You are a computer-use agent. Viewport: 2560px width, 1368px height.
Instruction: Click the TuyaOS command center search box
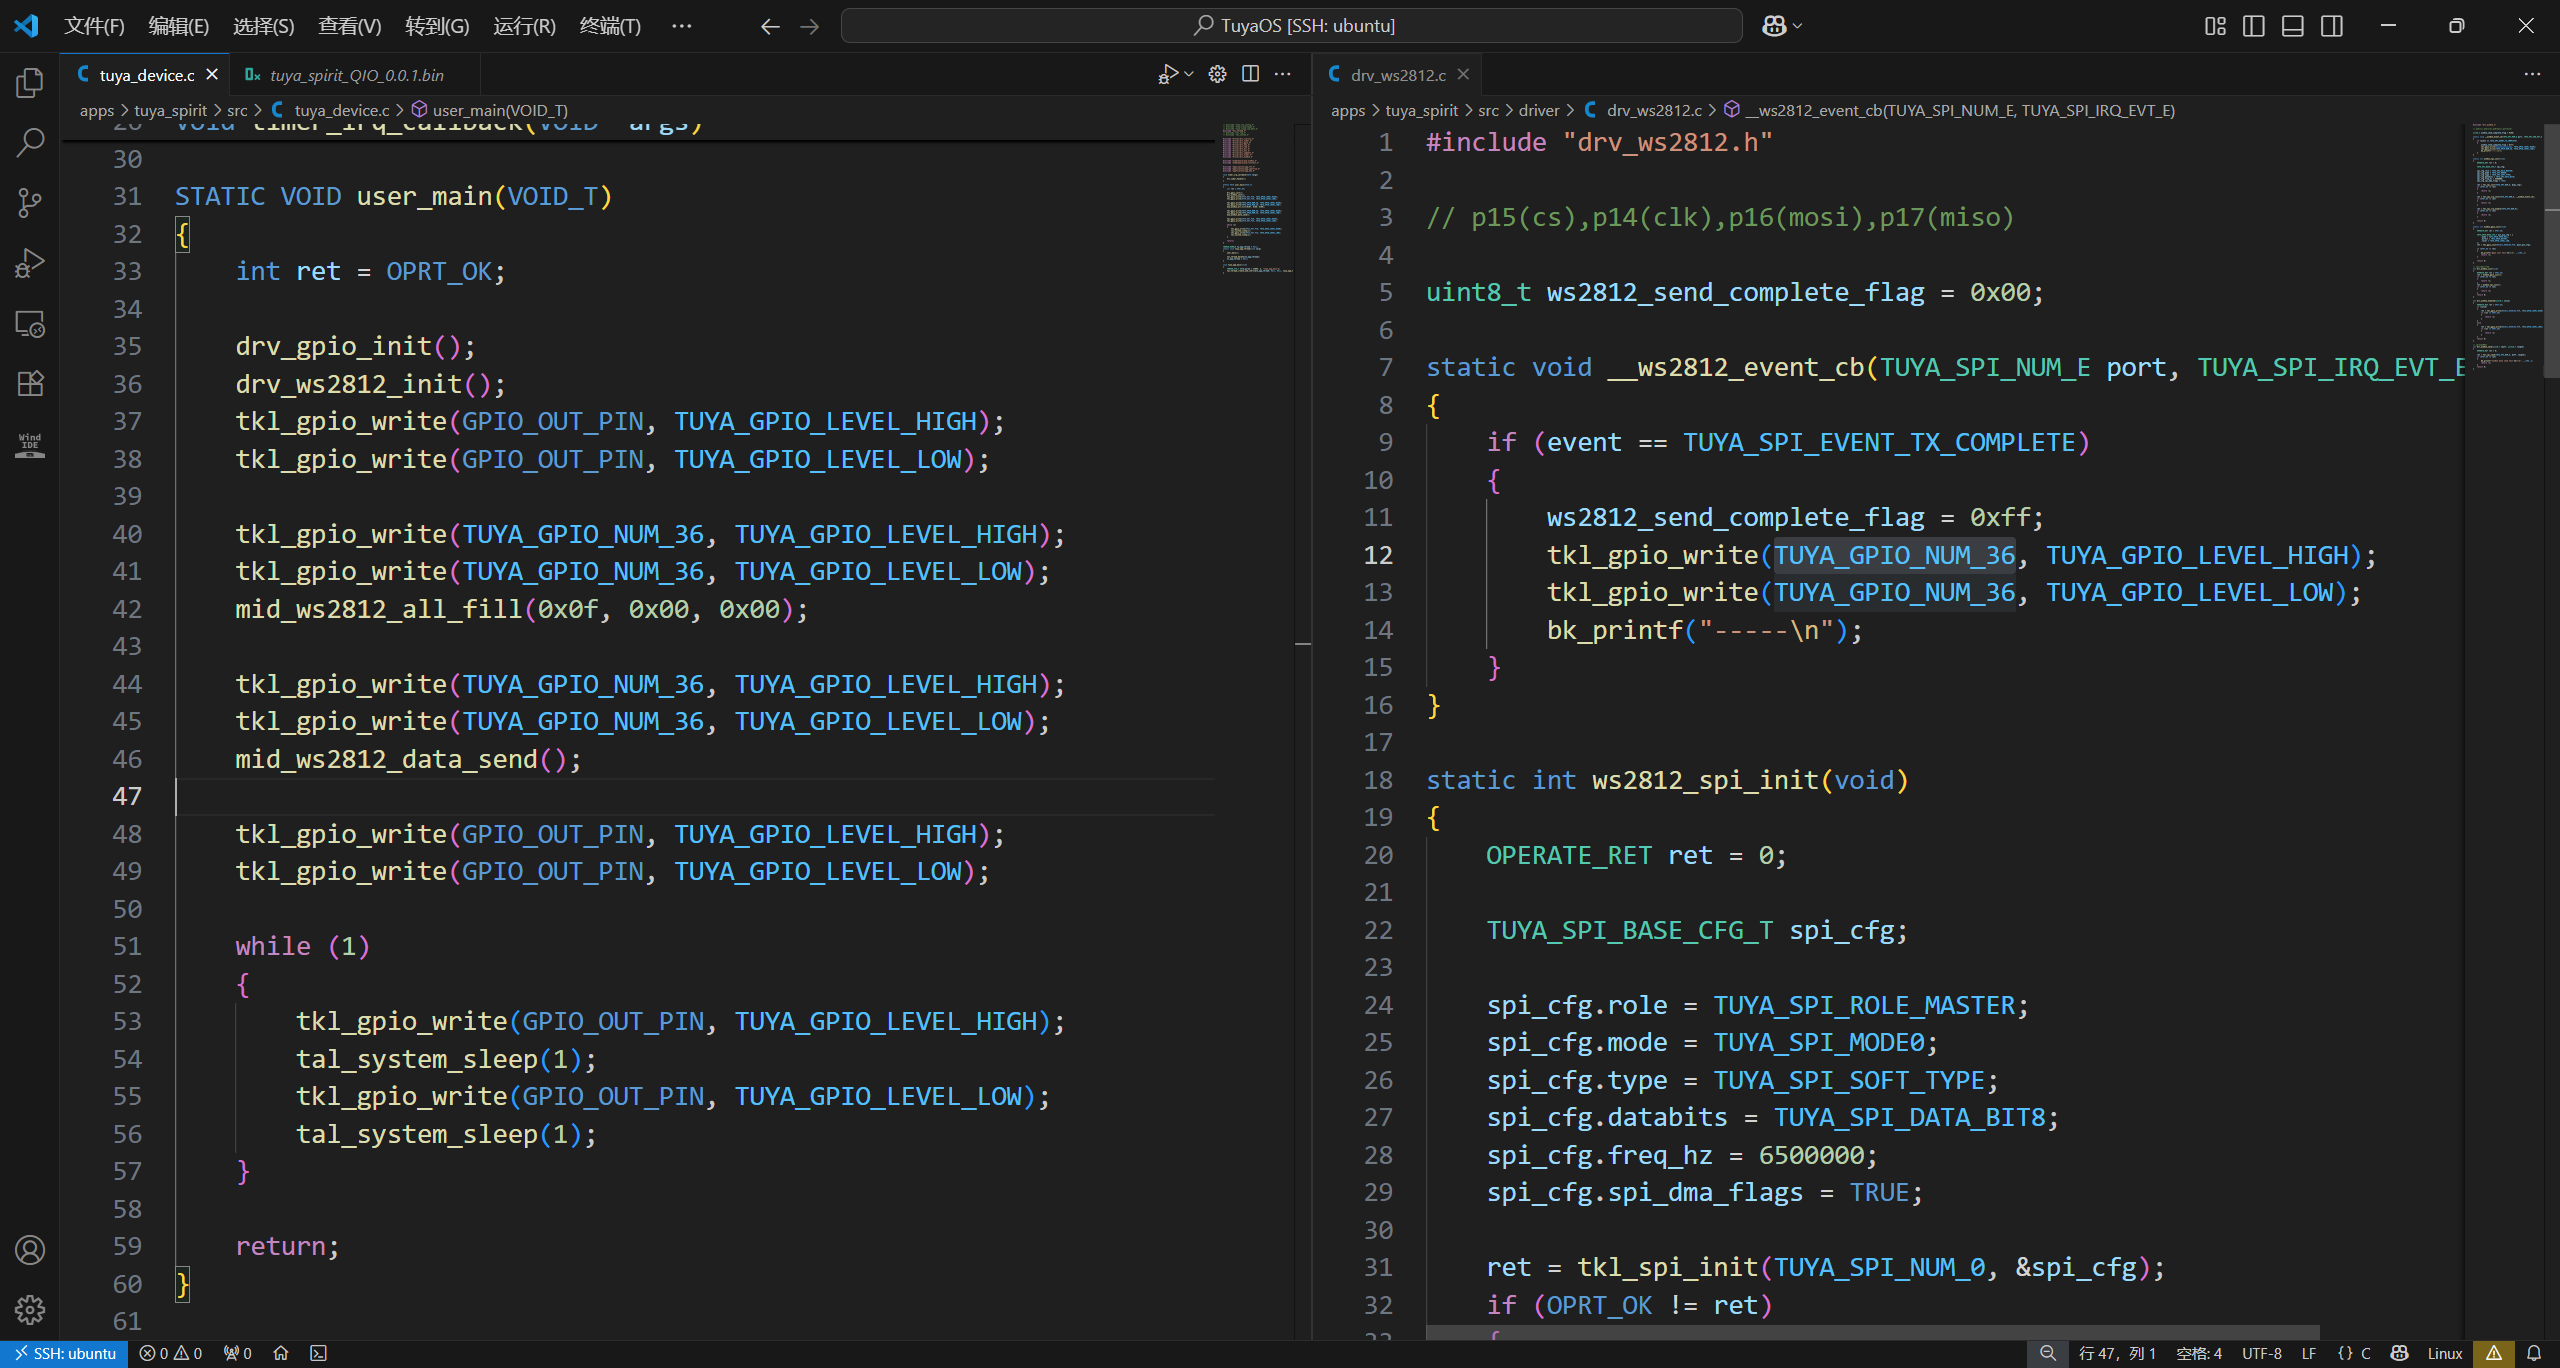pos(1291,26)
